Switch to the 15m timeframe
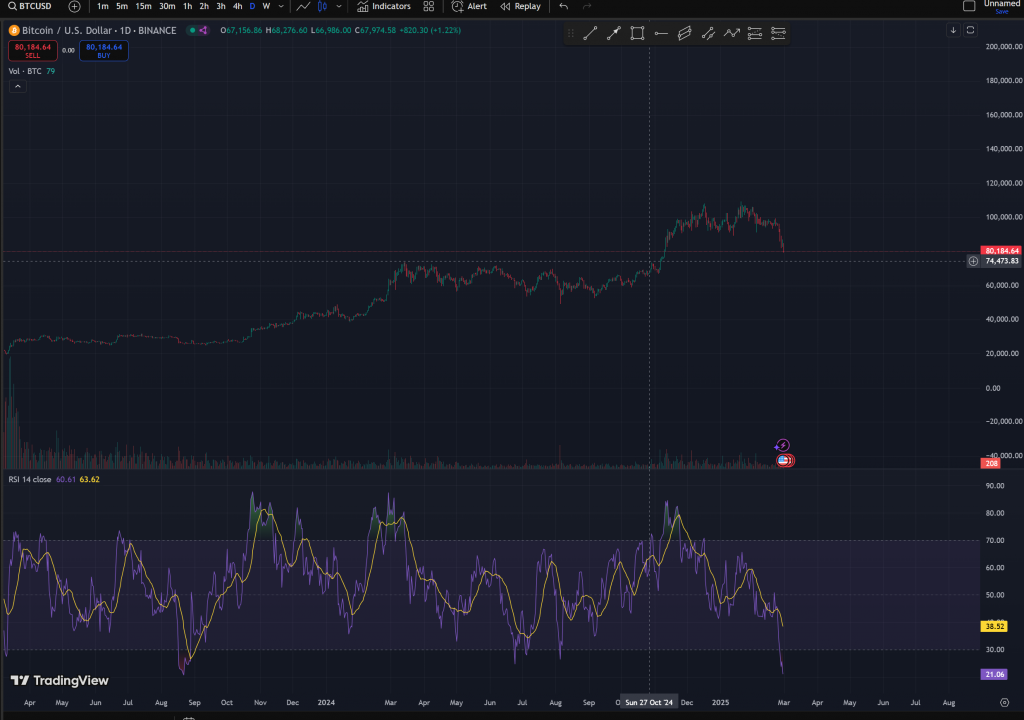The height and width of the screenshot is (720, 1024). (x=143, y=6)
